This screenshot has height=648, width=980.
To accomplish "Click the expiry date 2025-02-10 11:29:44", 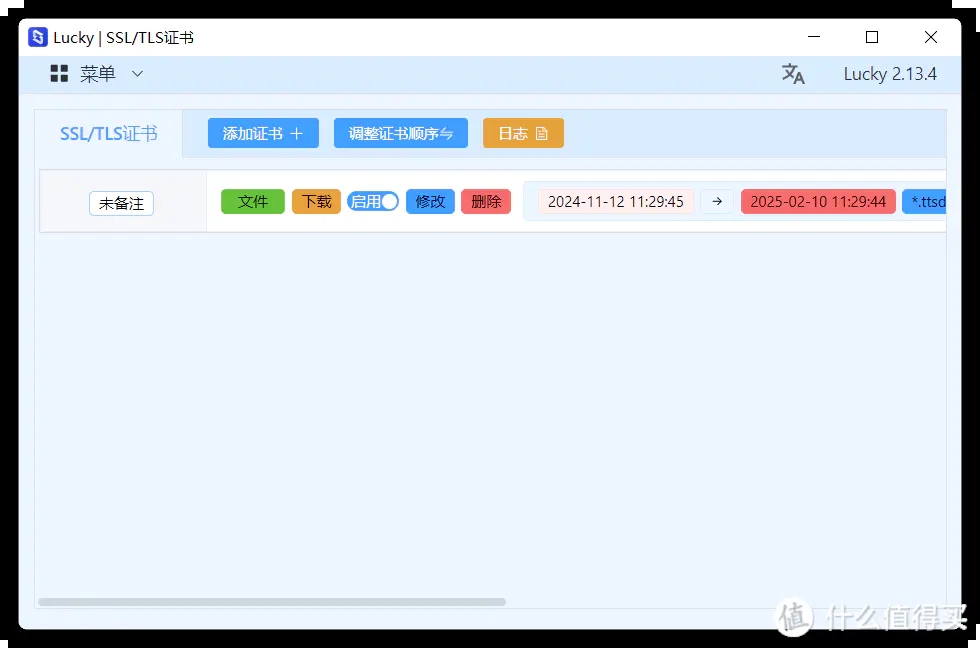I will (818, 201).
